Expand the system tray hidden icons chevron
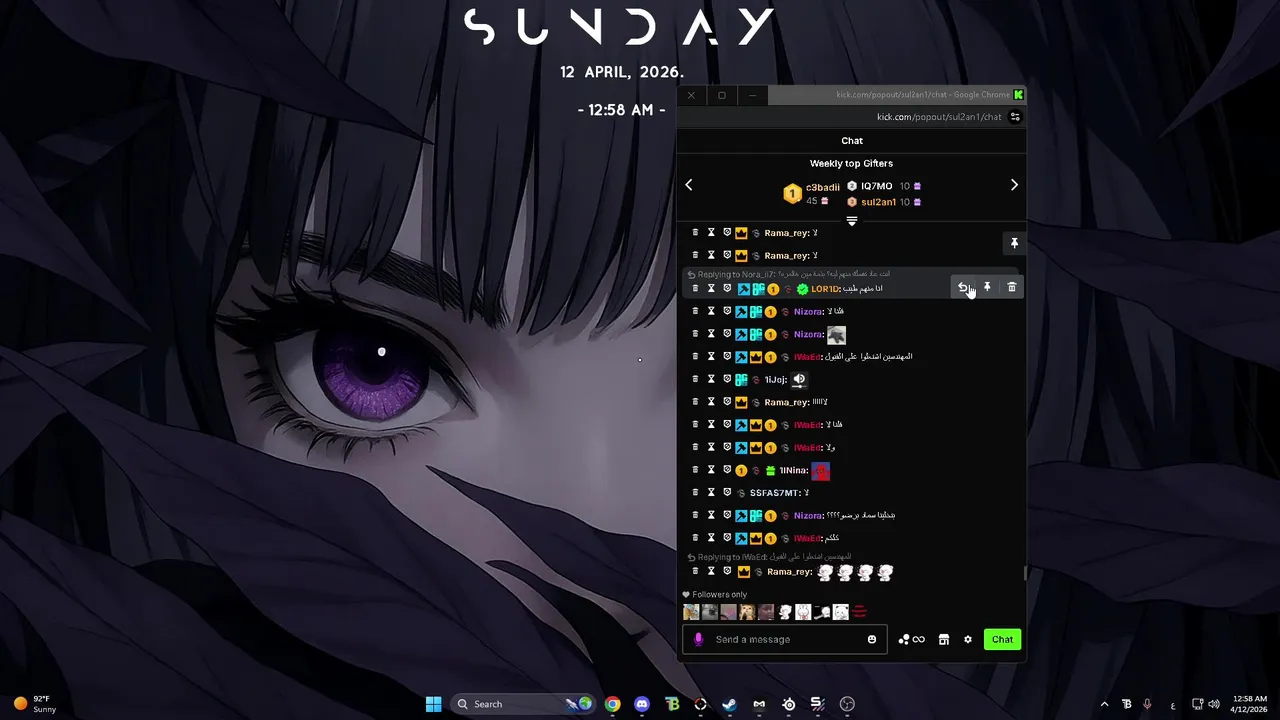The height and width of the screenshot is (720, 1280). pos(1104,704)
